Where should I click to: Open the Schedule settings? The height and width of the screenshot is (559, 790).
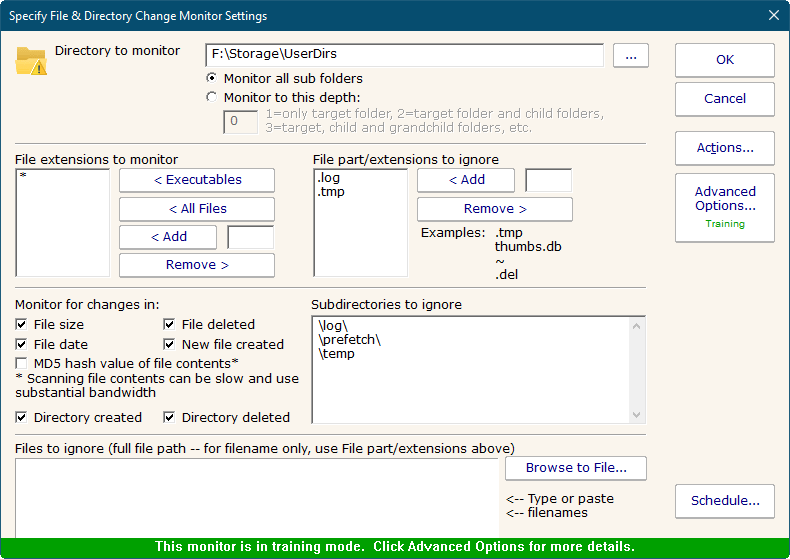click(724, 501)
